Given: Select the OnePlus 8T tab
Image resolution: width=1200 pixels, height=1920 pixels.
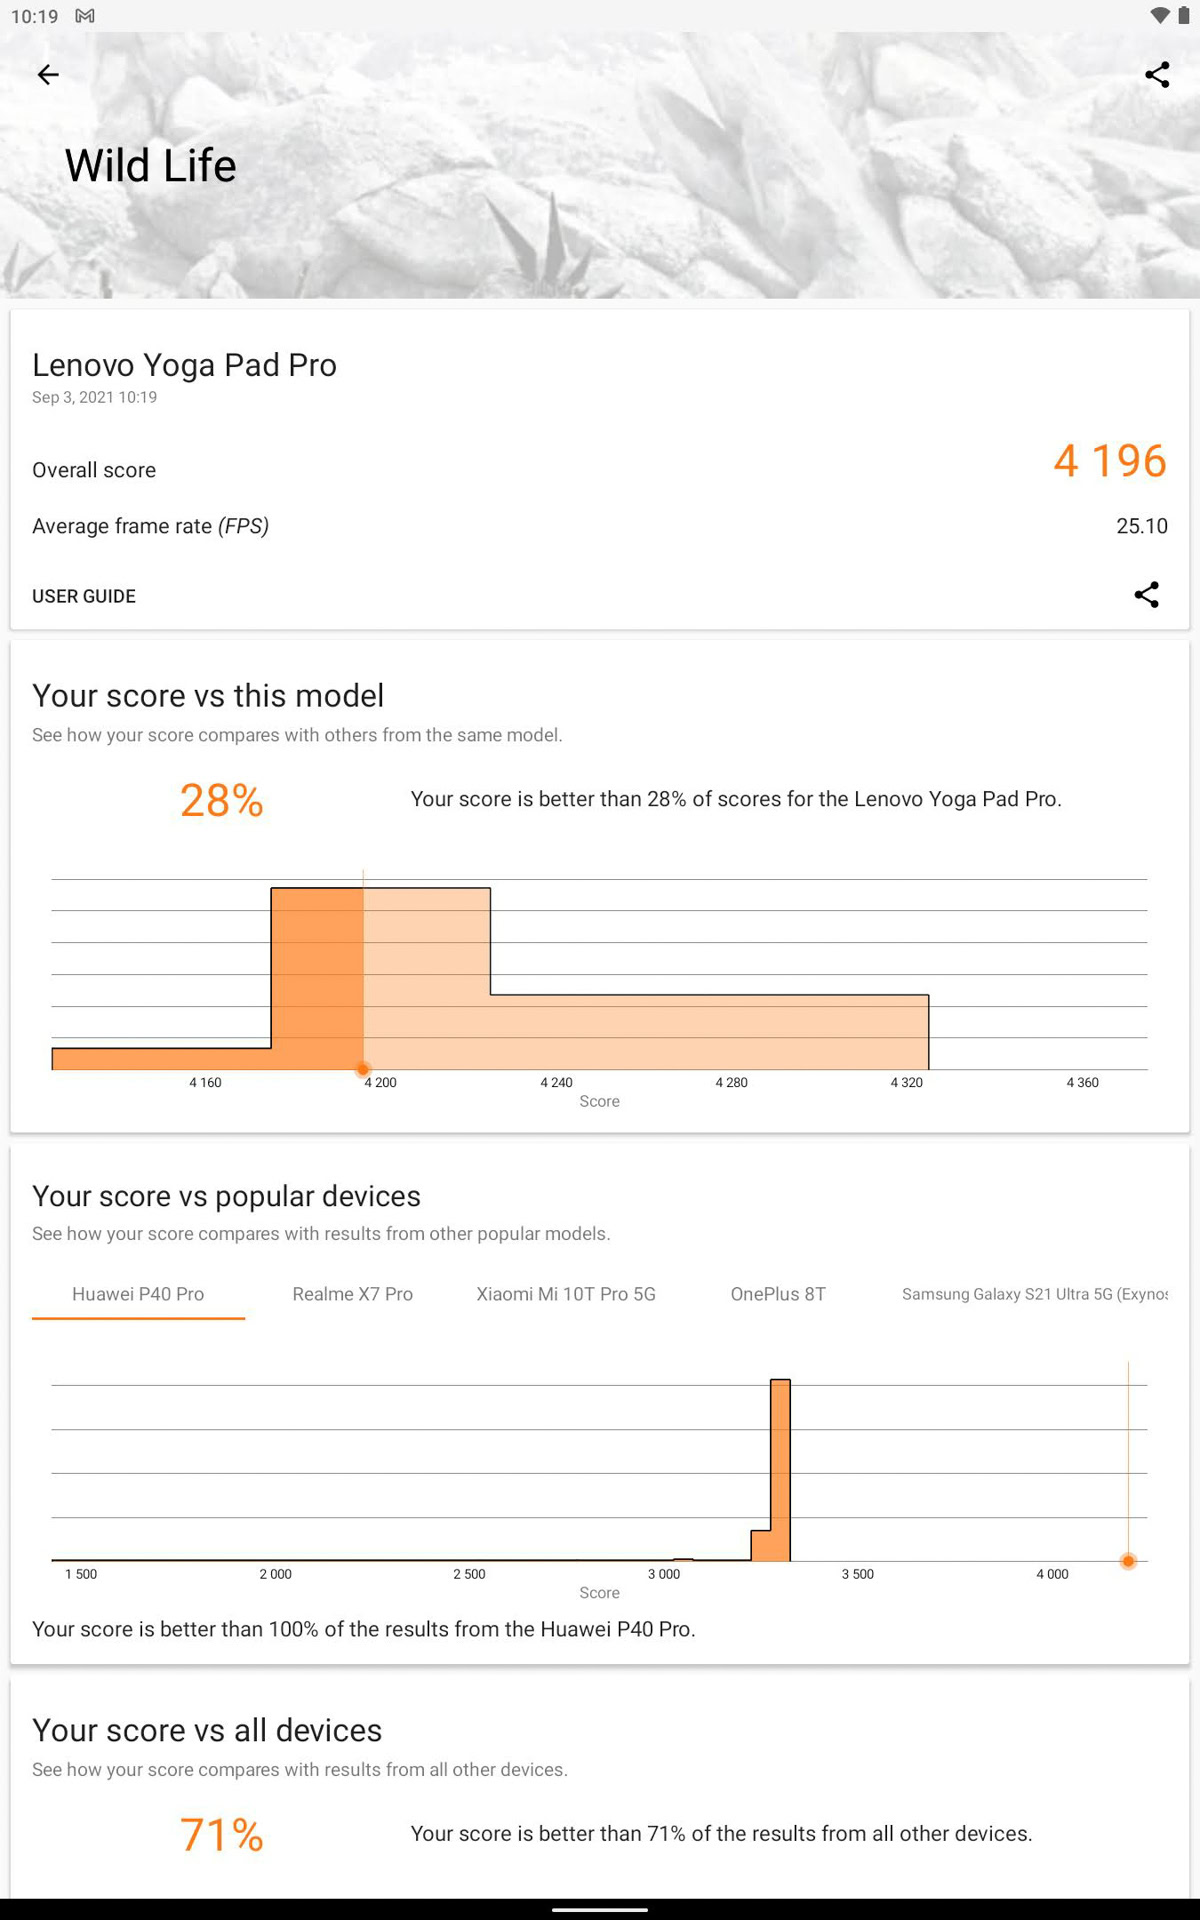Looking at the screenshot, I should point(778,1294).
